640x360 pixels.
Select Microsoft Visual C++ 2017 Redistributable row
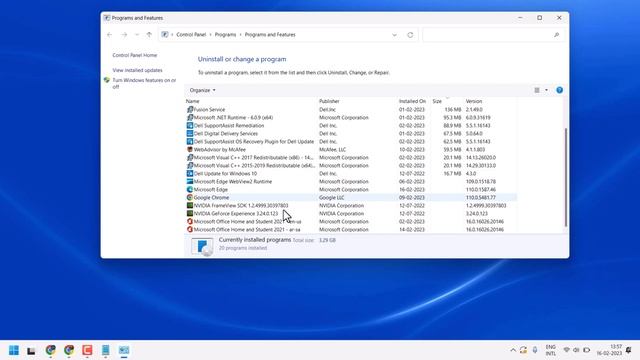[351, 158]
